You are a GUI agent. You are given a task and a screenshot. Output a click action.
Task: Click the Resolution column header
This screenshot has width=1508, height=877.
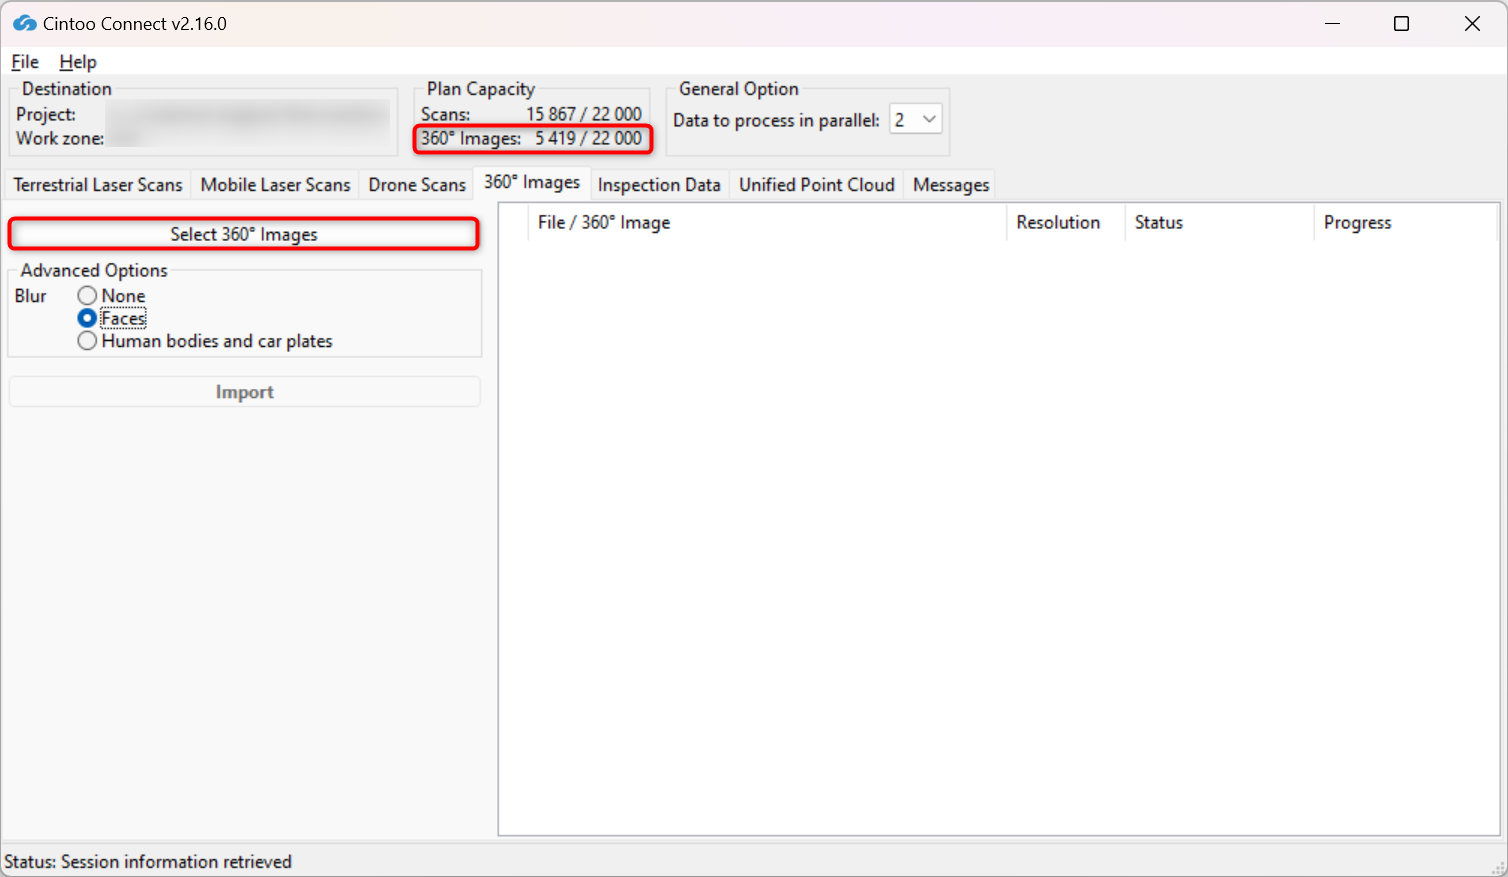pos(1066,223)
